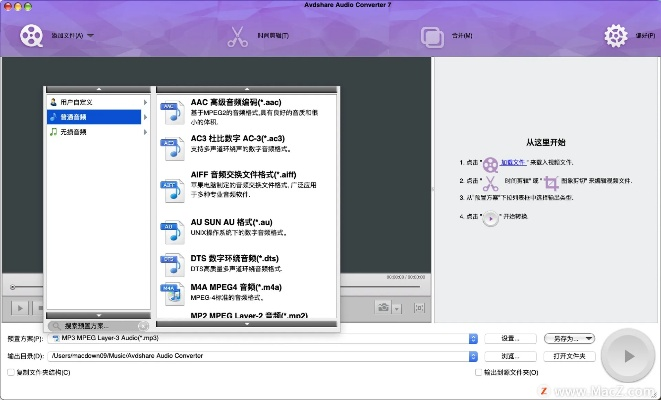Screen dimensions: 661x400
Task: Expand the 用户自定义 submenu arrow
Action: [145, 102]
